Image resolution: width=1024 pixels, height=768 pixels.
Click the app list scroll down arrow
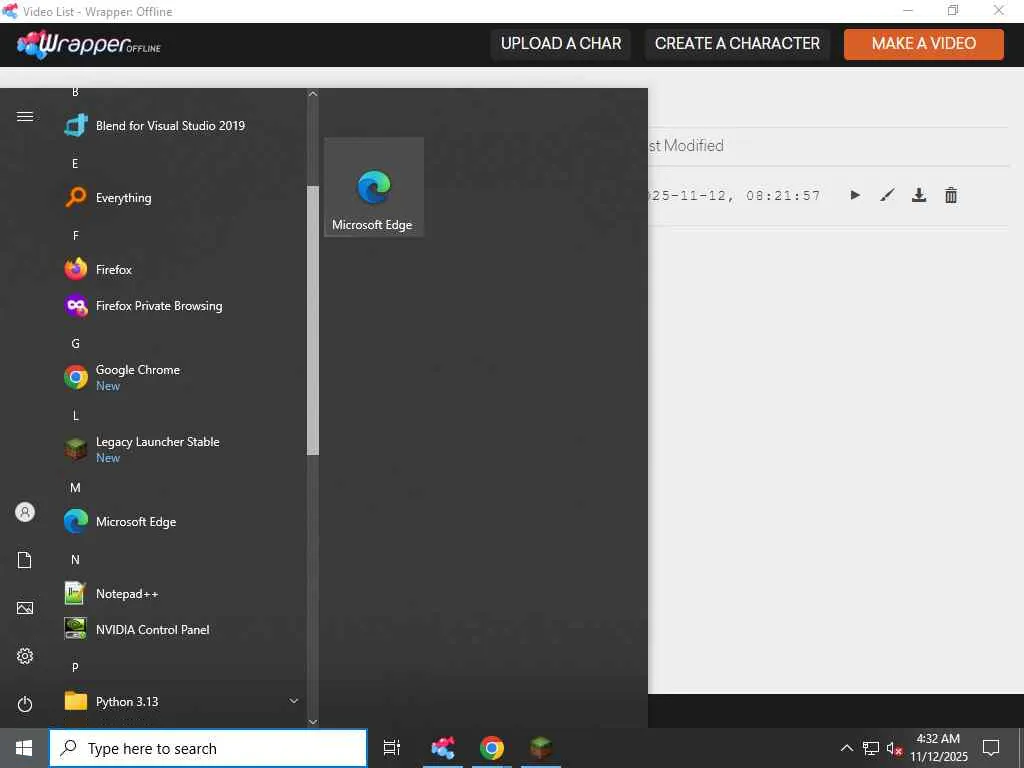[313, 722]
